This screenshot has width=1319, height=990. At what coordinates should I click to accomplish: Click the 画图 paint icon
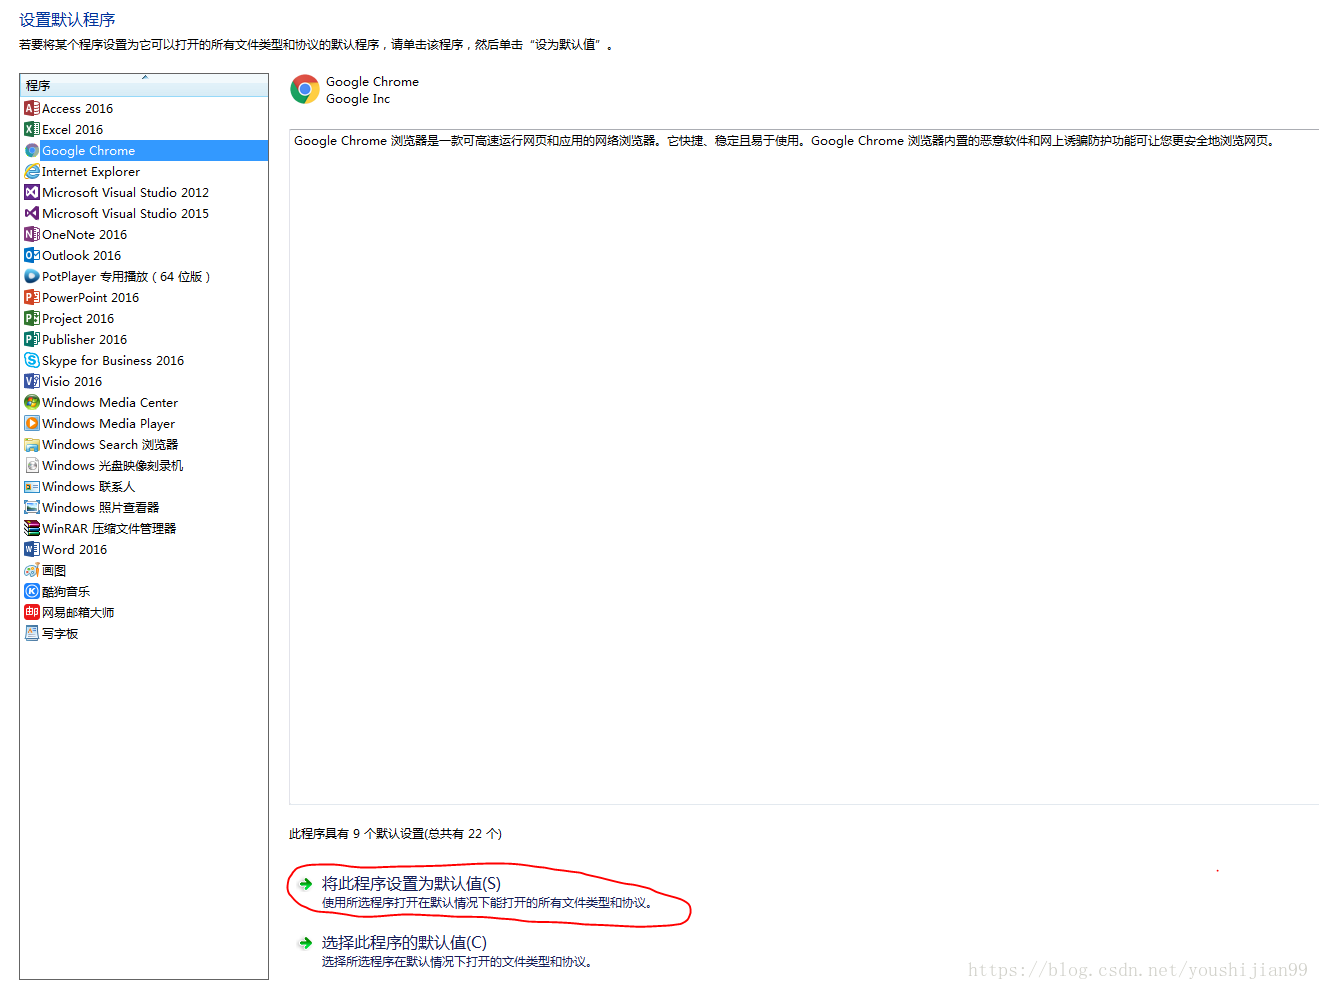point(32,570)
